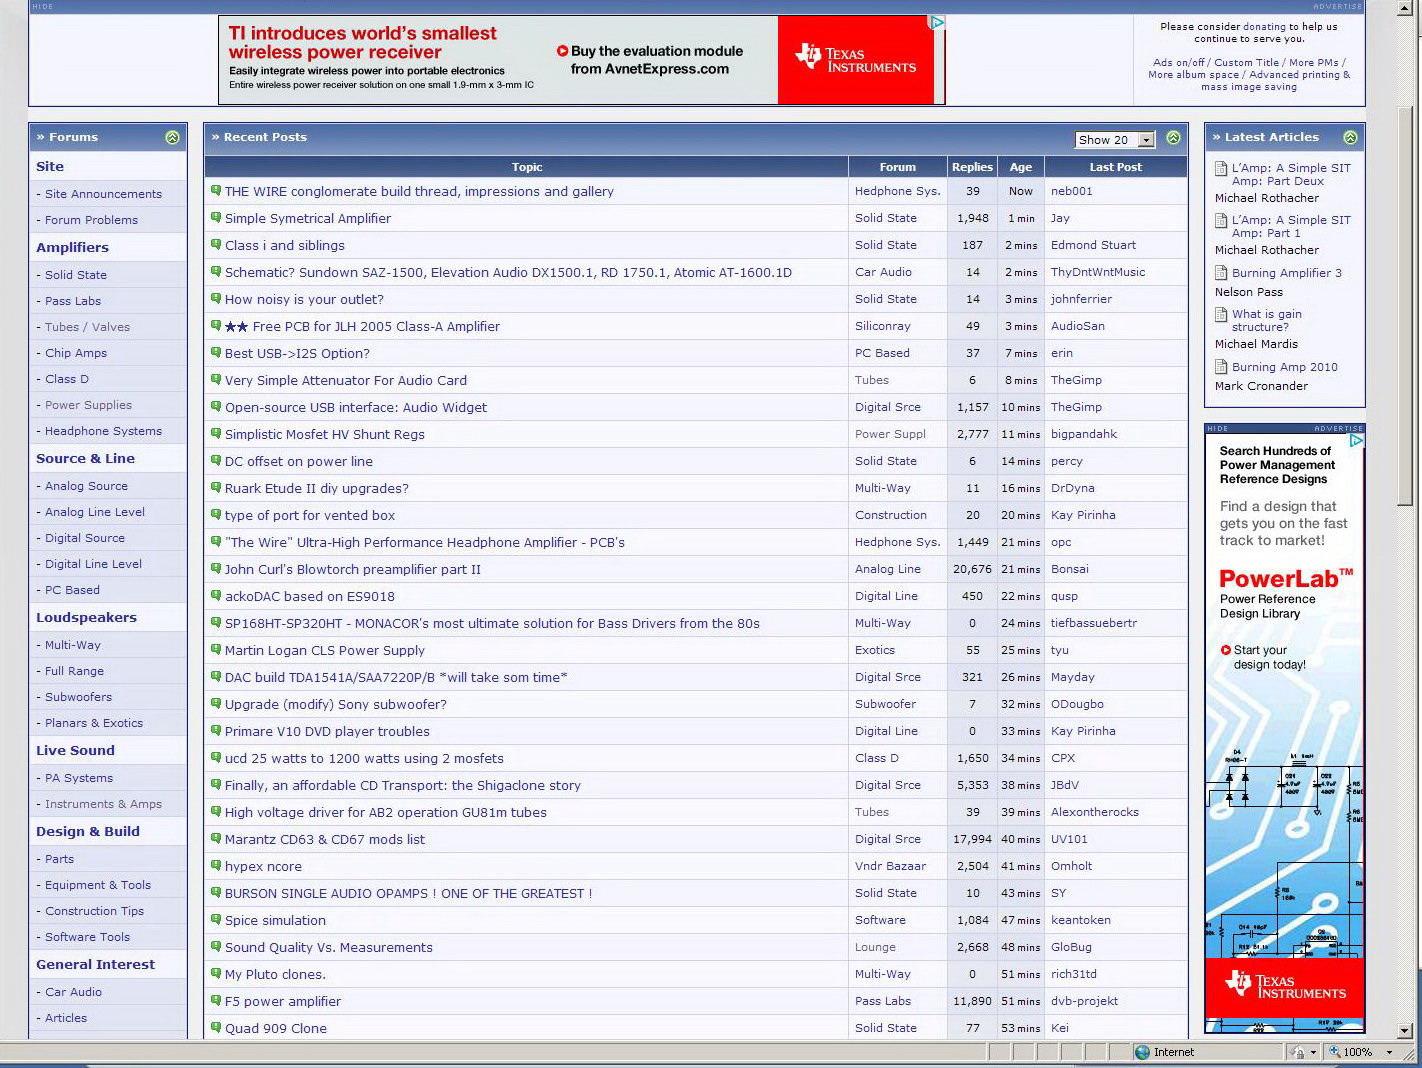
Task: Click the new-post icon beside Open-source USB interface thread
Action: [215, 406]
